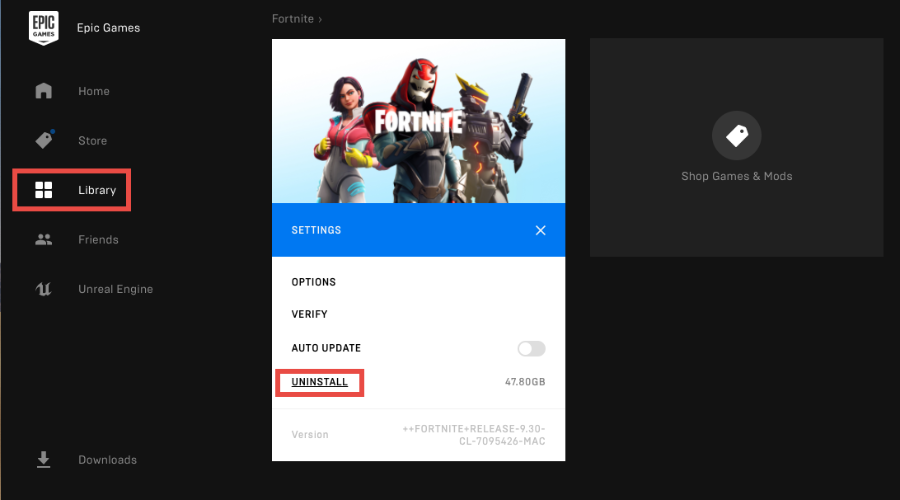The height and width of the screenshot is (500, 900).
Task: Click the Uninstall link
Action: click(319, 382)
